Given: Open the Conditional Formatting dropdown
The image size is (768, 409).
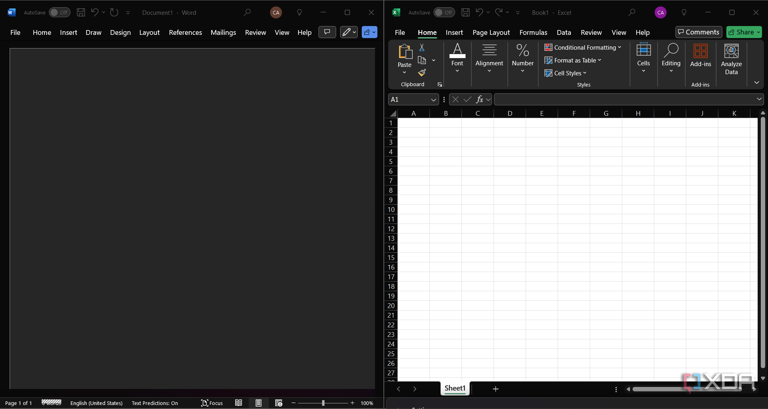Looking at the screenshot, I should click(582, 48).
